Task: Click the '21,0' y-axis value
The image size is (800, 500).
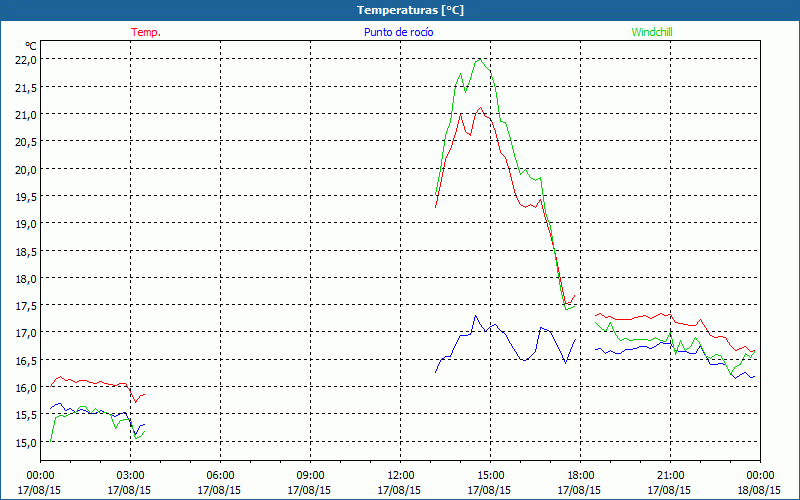Action: tap(28, 114)
